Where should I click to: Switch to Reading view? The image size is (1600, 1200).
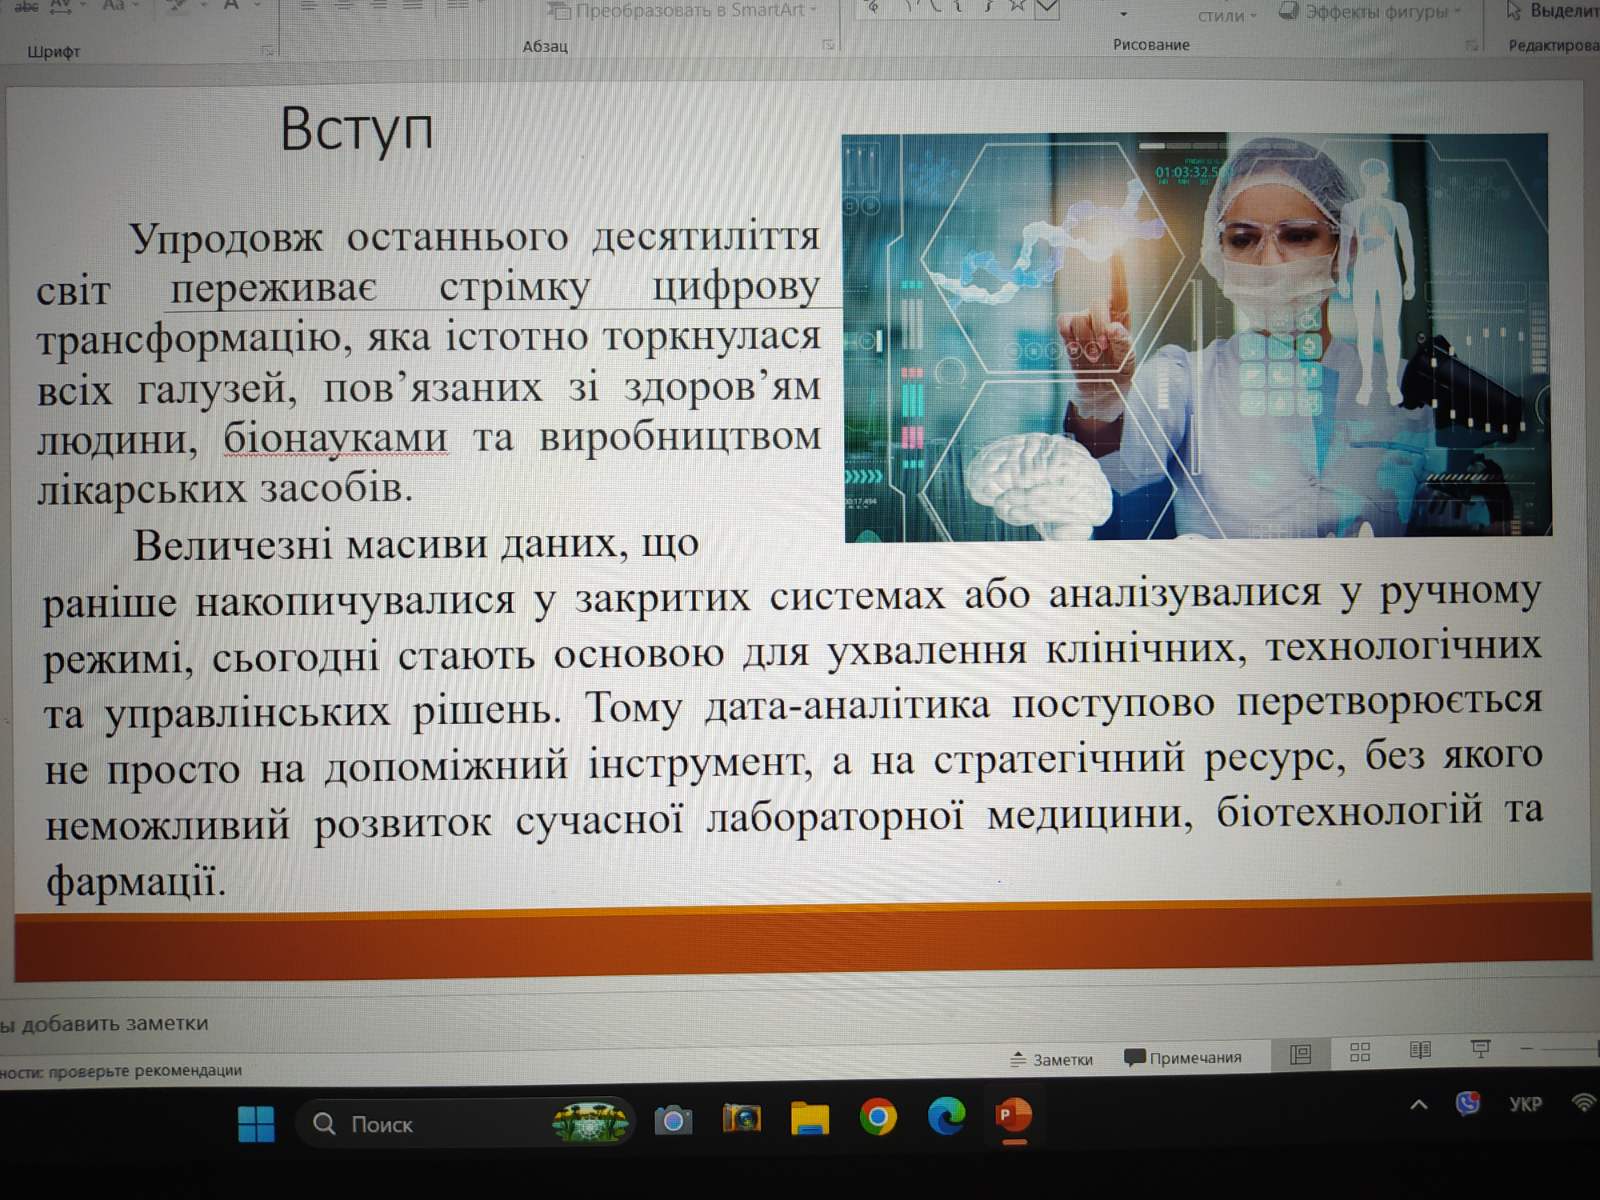1420,1050
